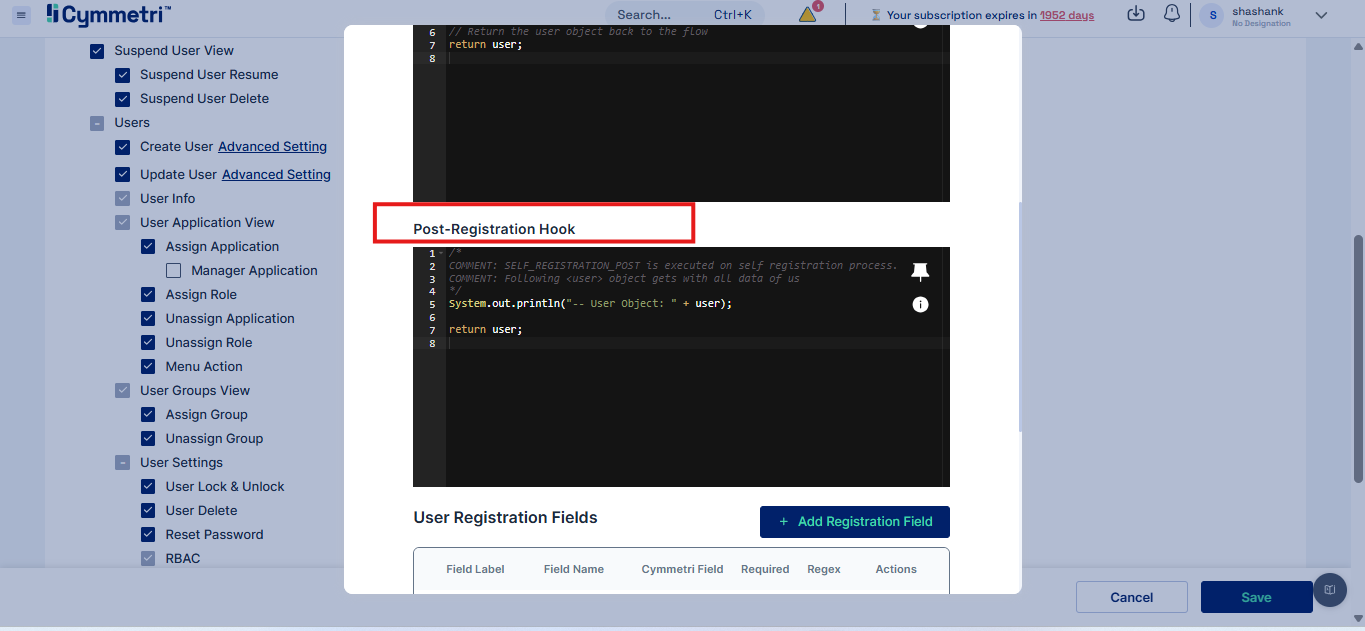Screen dimensions: 1365x631
Task: Click the Field Name column header
Action: pos(574,569)
